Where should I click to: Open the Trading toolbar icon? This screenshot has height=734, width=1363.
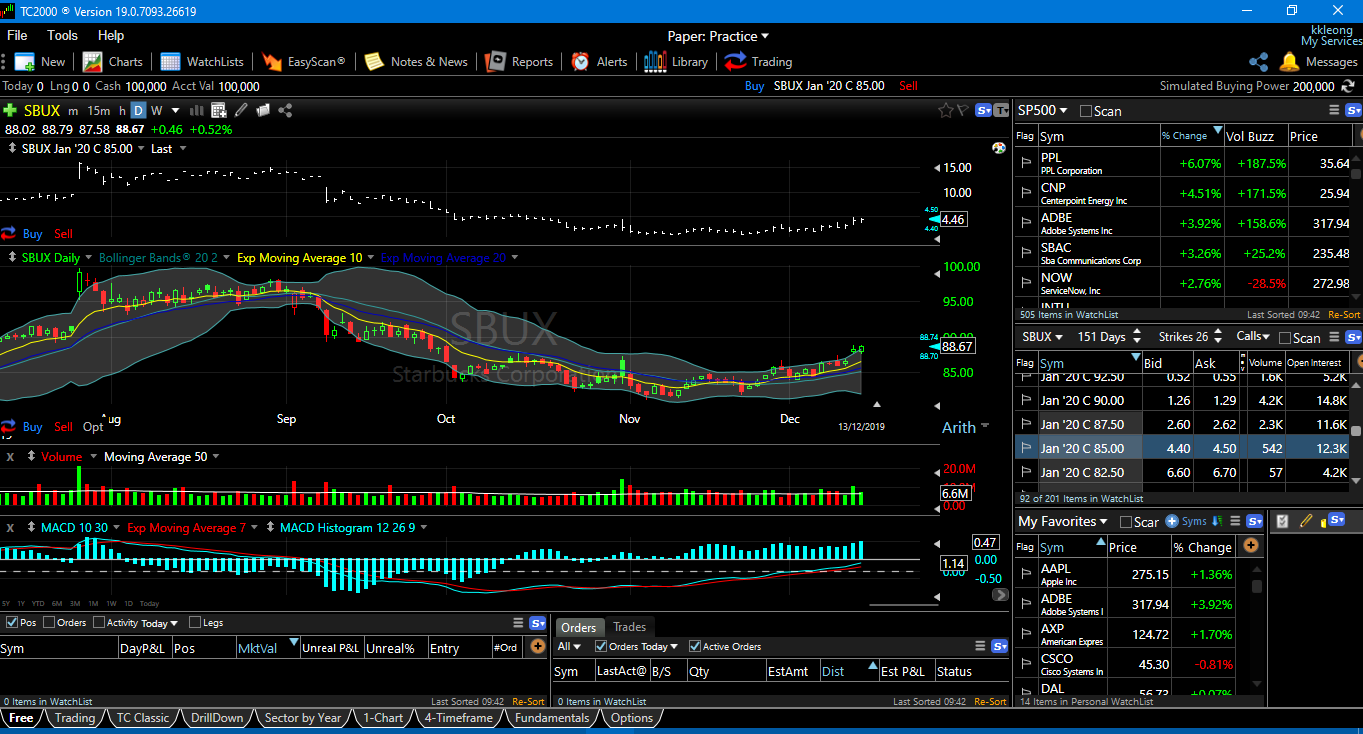(735, 61)
